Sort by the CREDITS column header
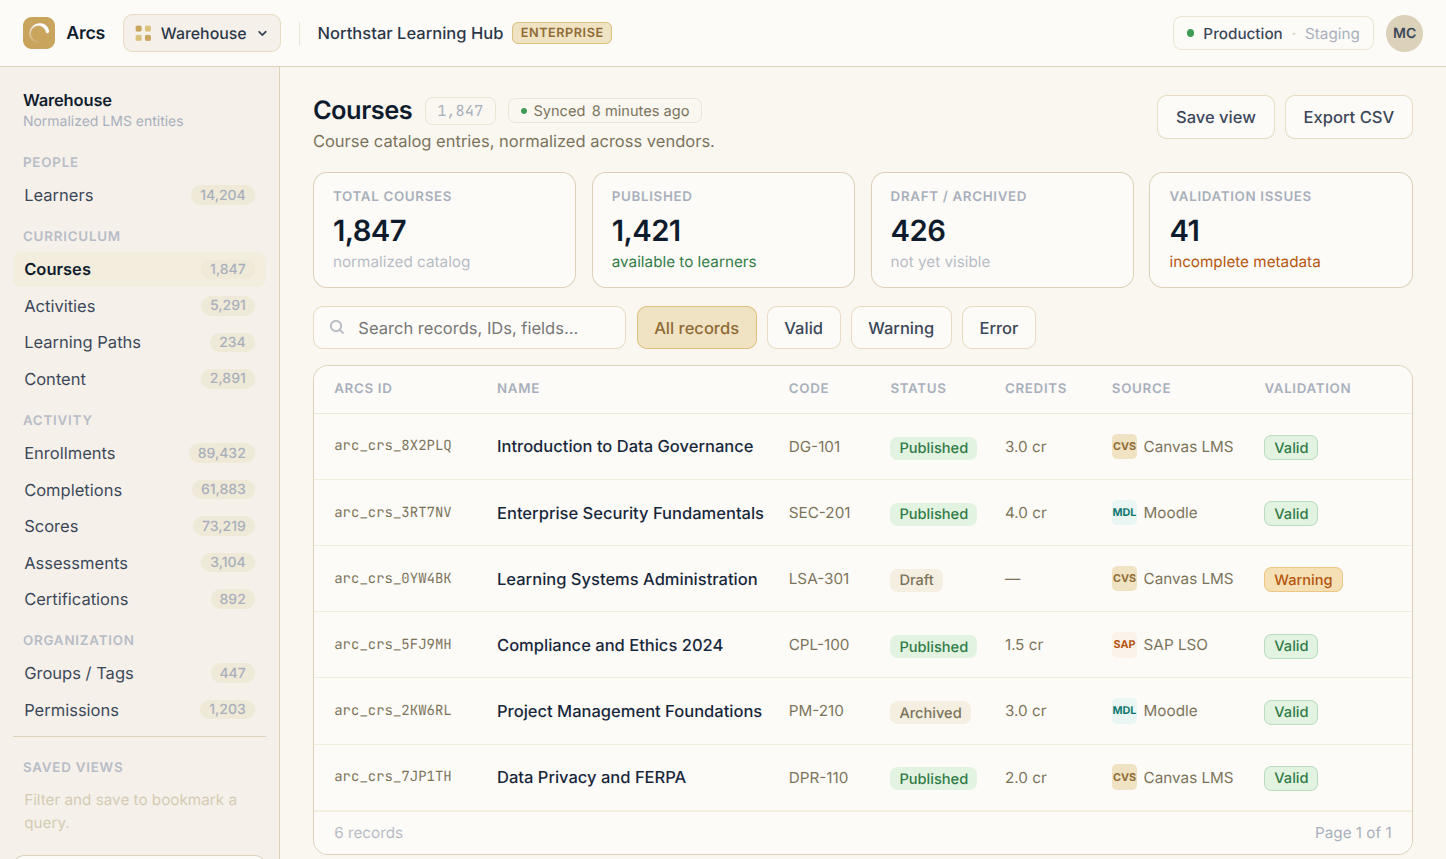1446x859 pixels. pyautogui.click(x=1036, y=388)
